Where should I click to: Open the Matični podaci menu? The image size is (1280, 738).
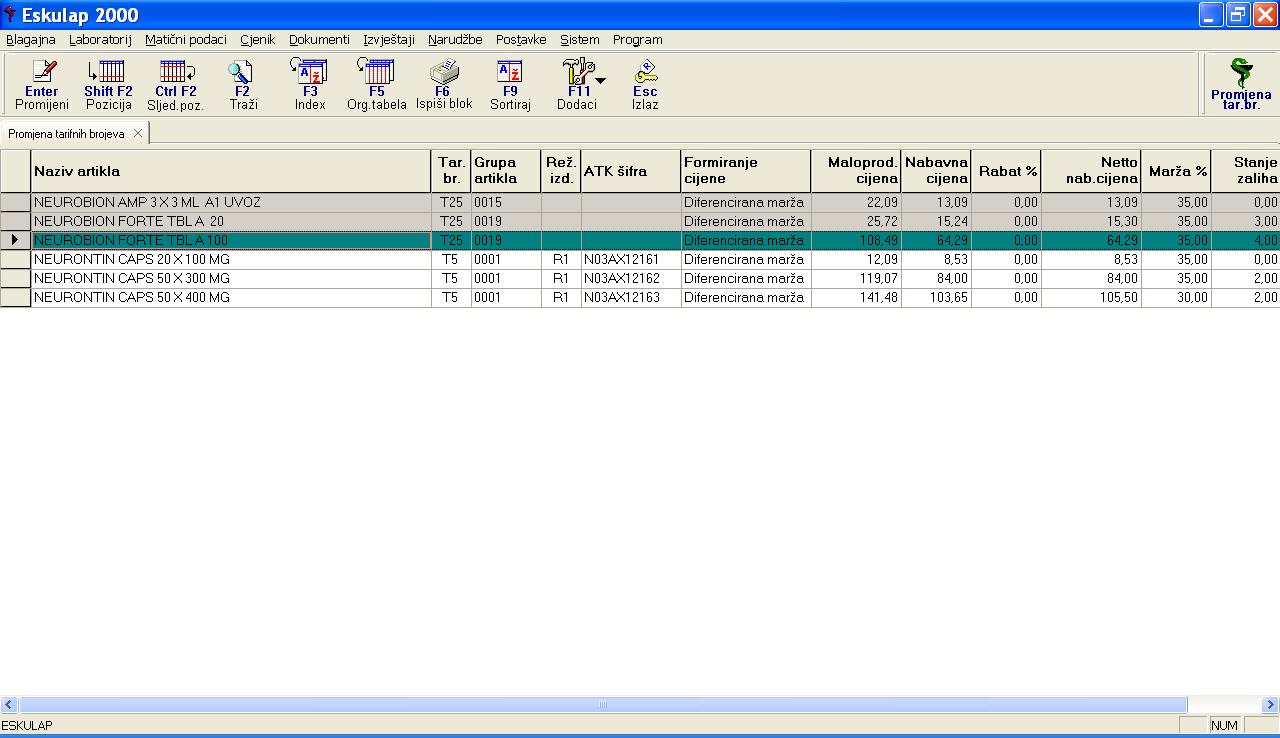click(x=186, y=40)
